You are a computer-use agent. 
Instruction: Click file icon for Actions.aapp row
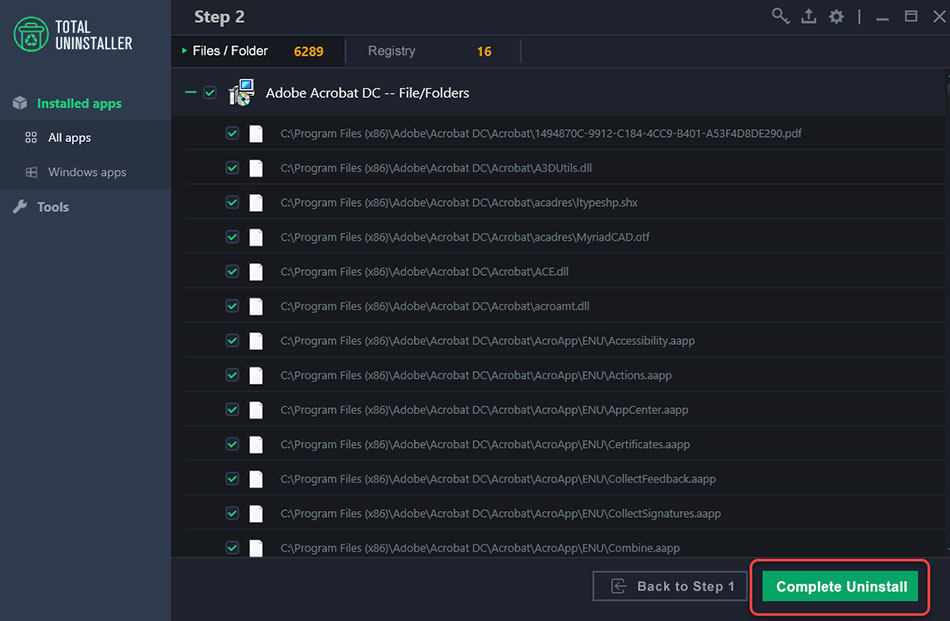(x=256, y=376)
